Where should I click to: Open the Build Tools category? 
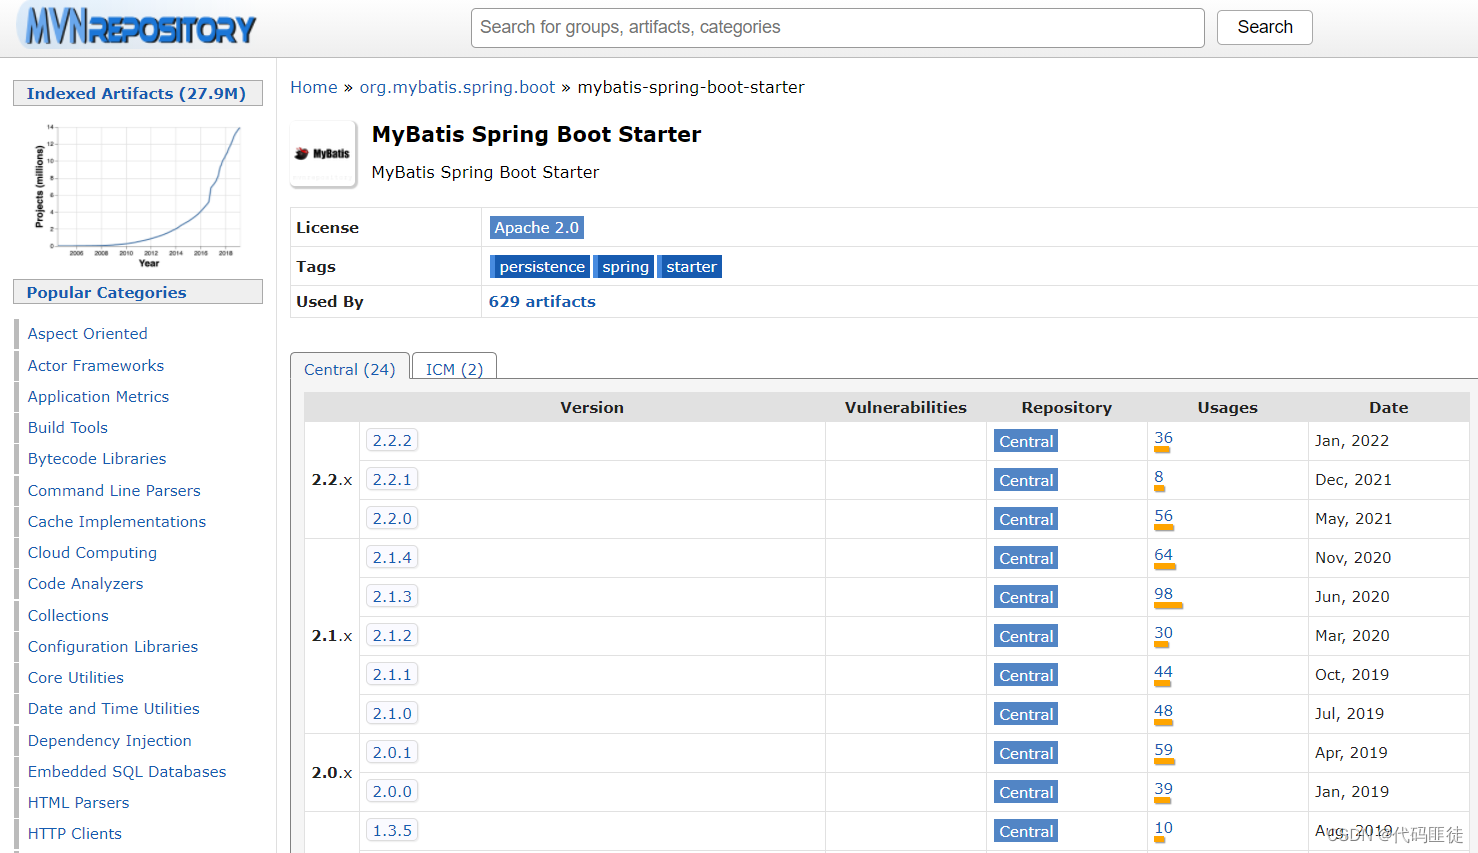pos(68,428)
